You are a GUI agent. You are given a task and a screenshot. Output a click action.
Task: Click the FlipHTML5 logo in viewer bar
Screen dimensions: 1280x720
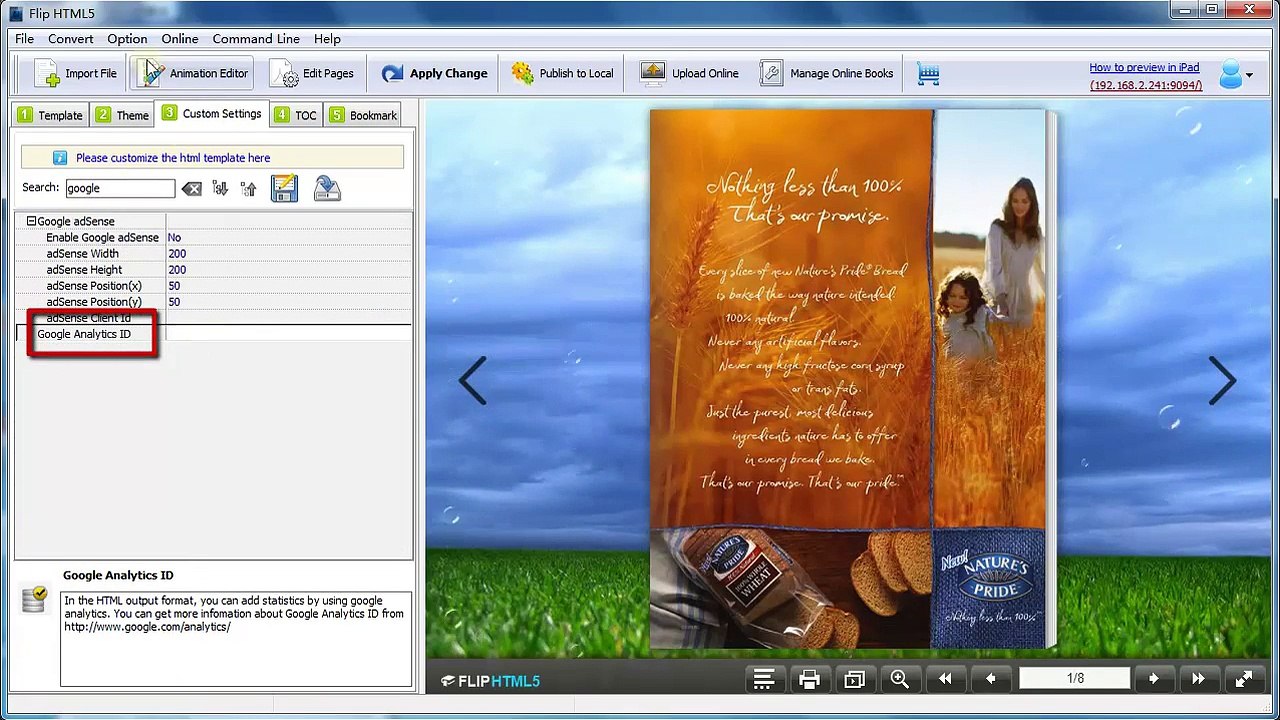click(490, 681)
